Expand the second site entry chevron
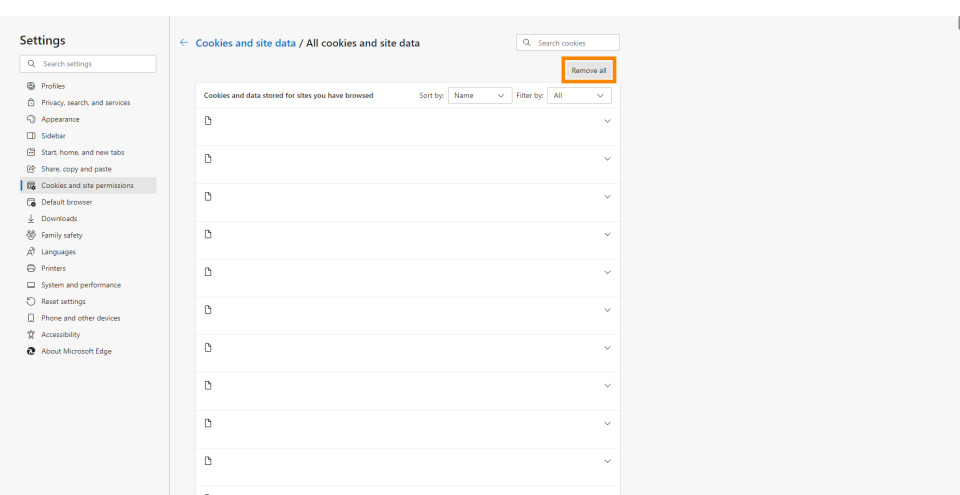Image resolution: width=960 pixels, height=495 pixels. pos(607,159)
